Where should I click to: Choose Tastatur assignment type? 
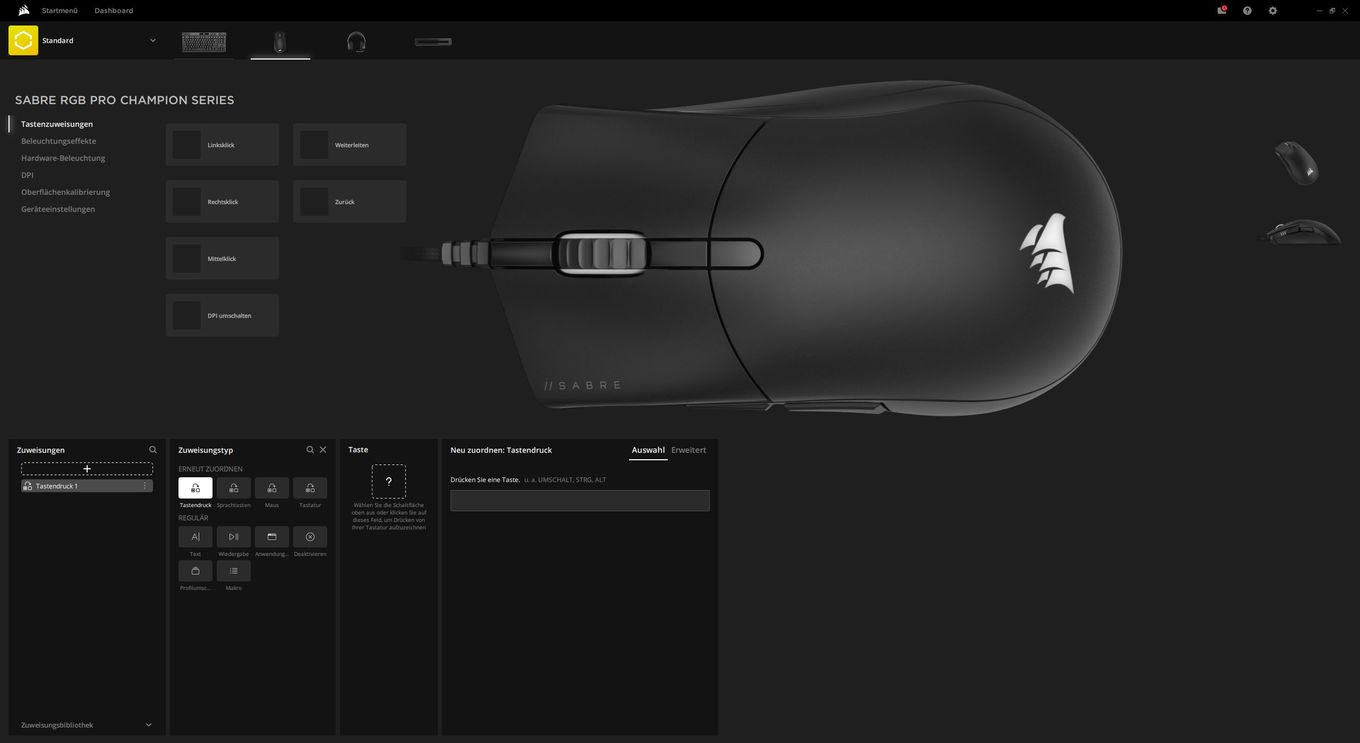[x=310, y=488]
